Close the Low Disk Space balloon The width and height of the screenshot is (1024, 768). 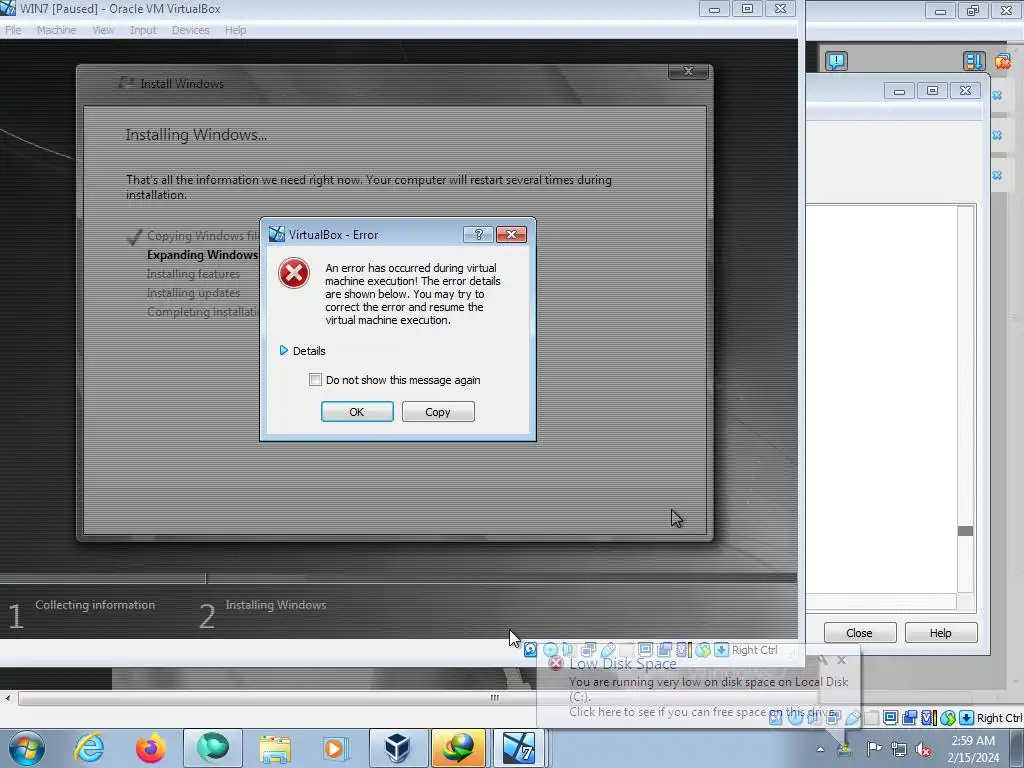842,660
